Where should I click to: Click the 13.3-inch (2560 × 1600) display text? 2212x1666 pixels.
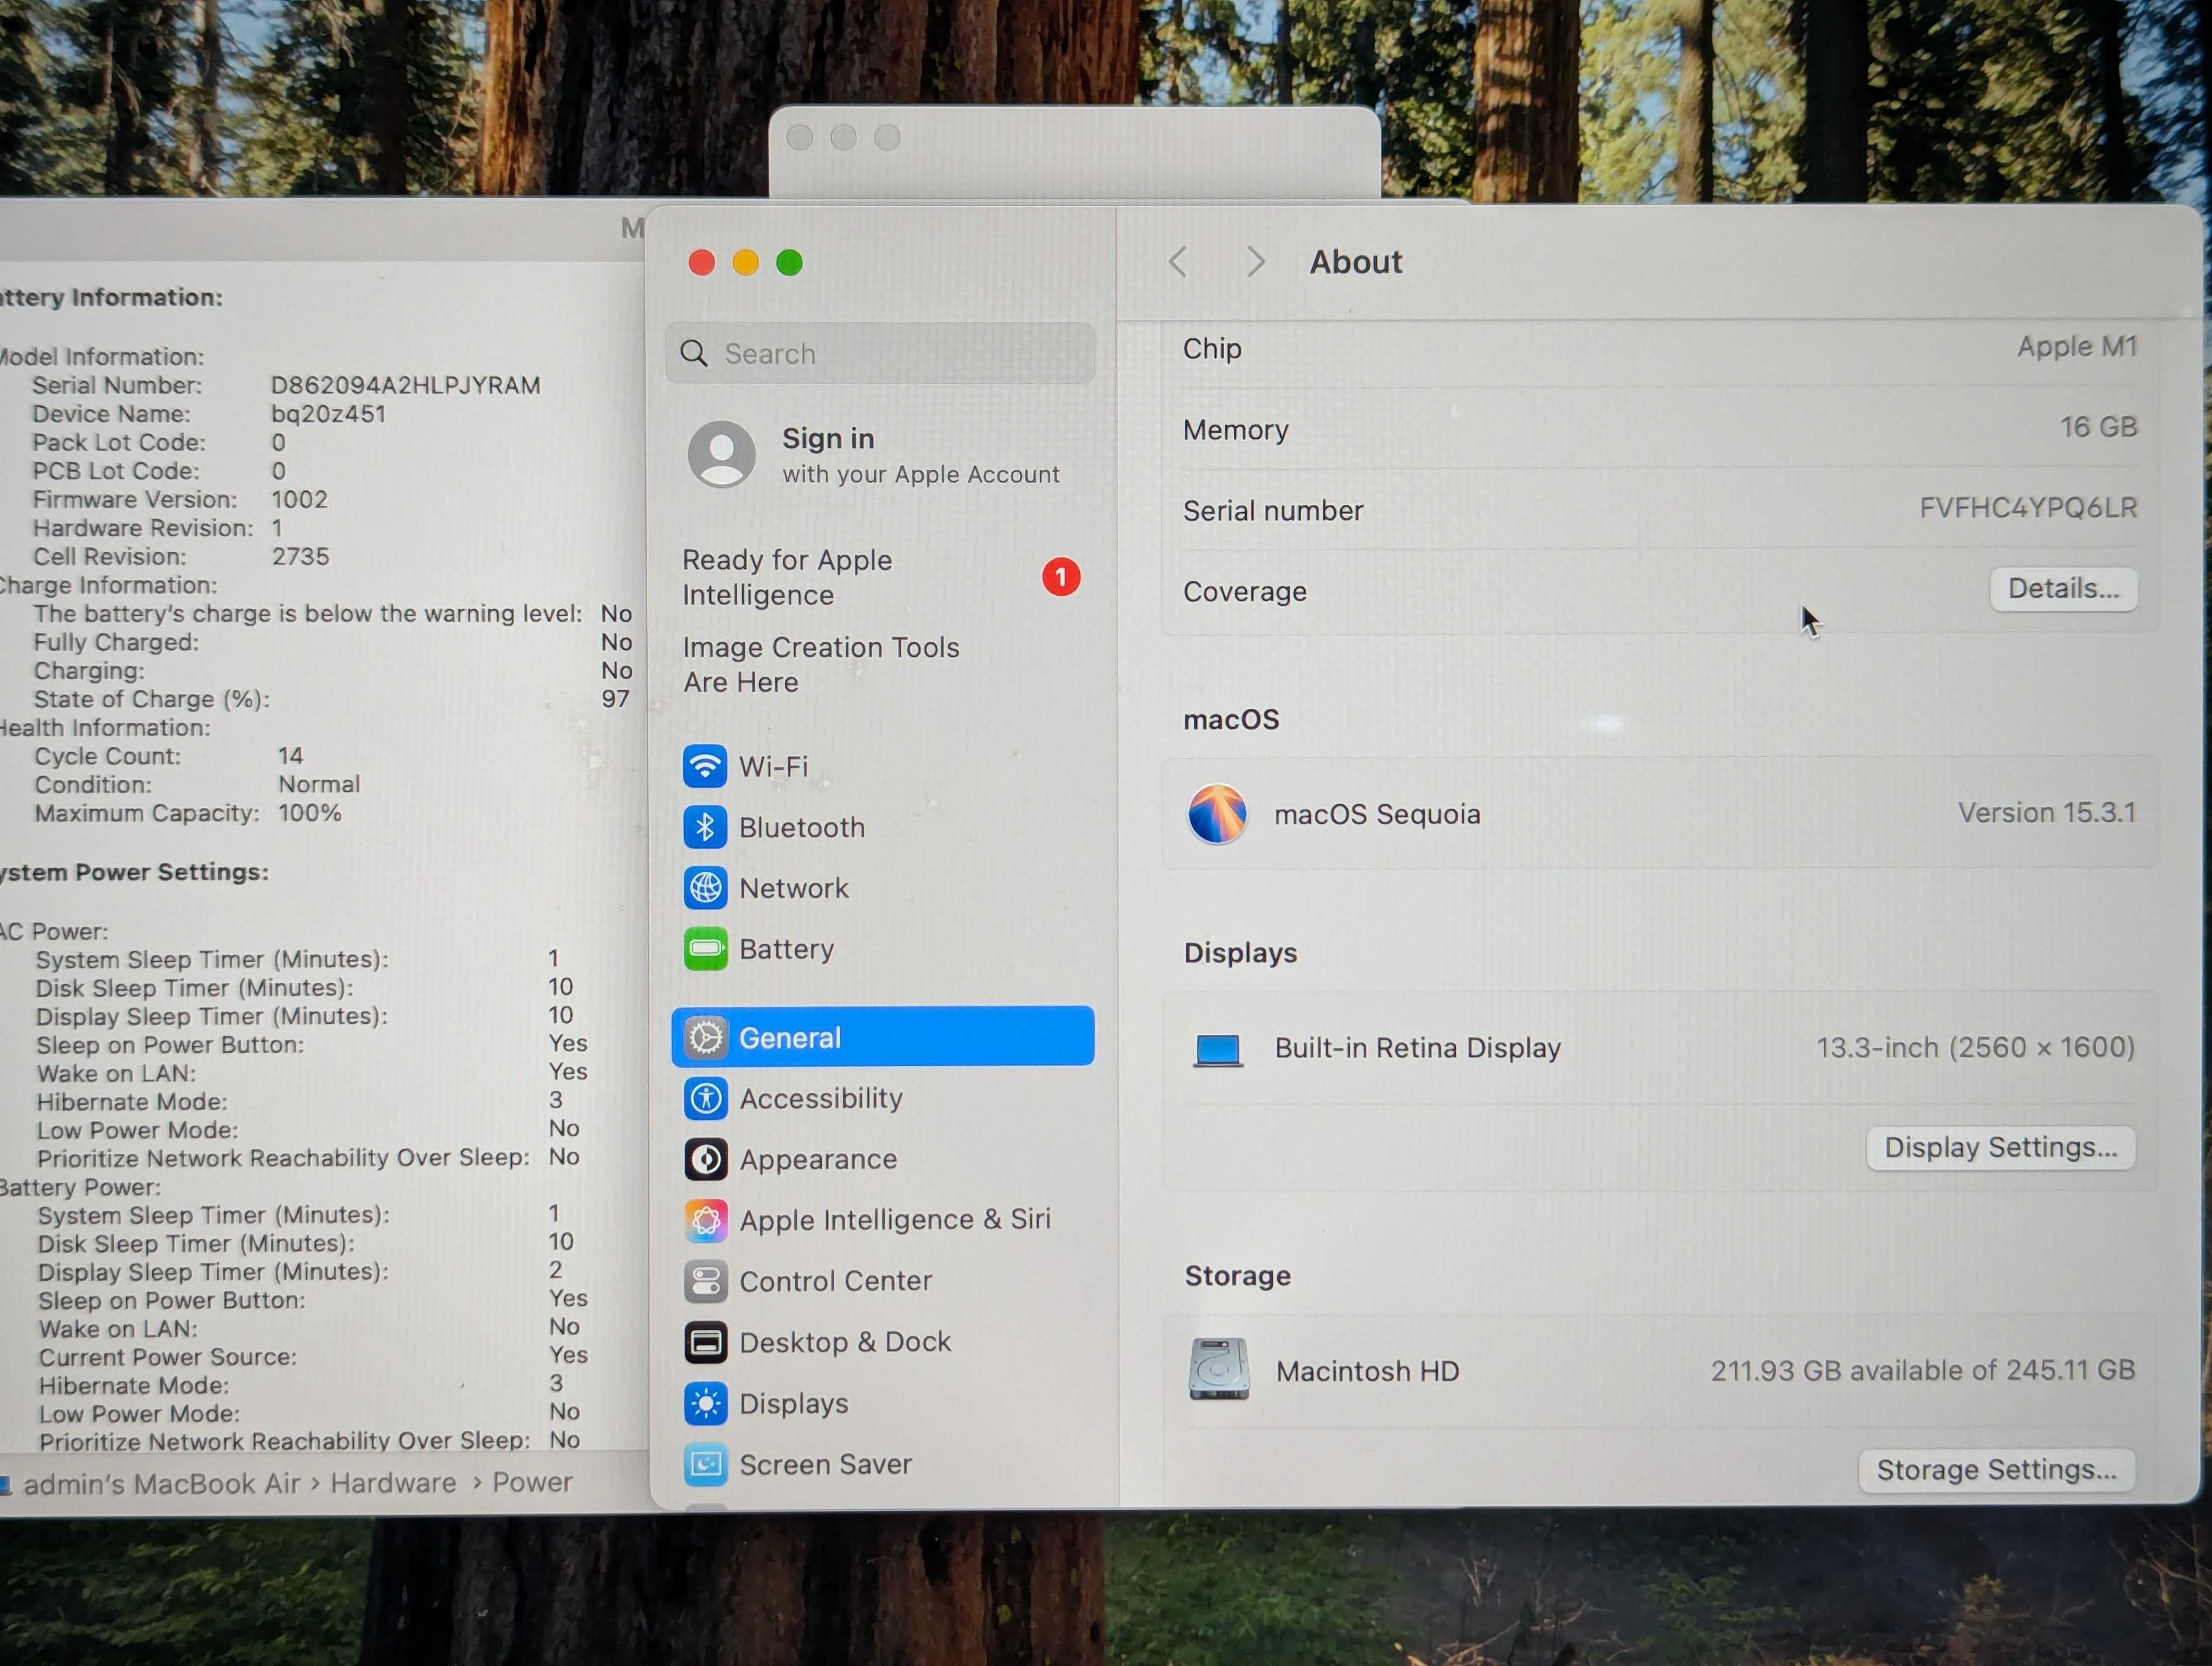tap(1975, 1047)
